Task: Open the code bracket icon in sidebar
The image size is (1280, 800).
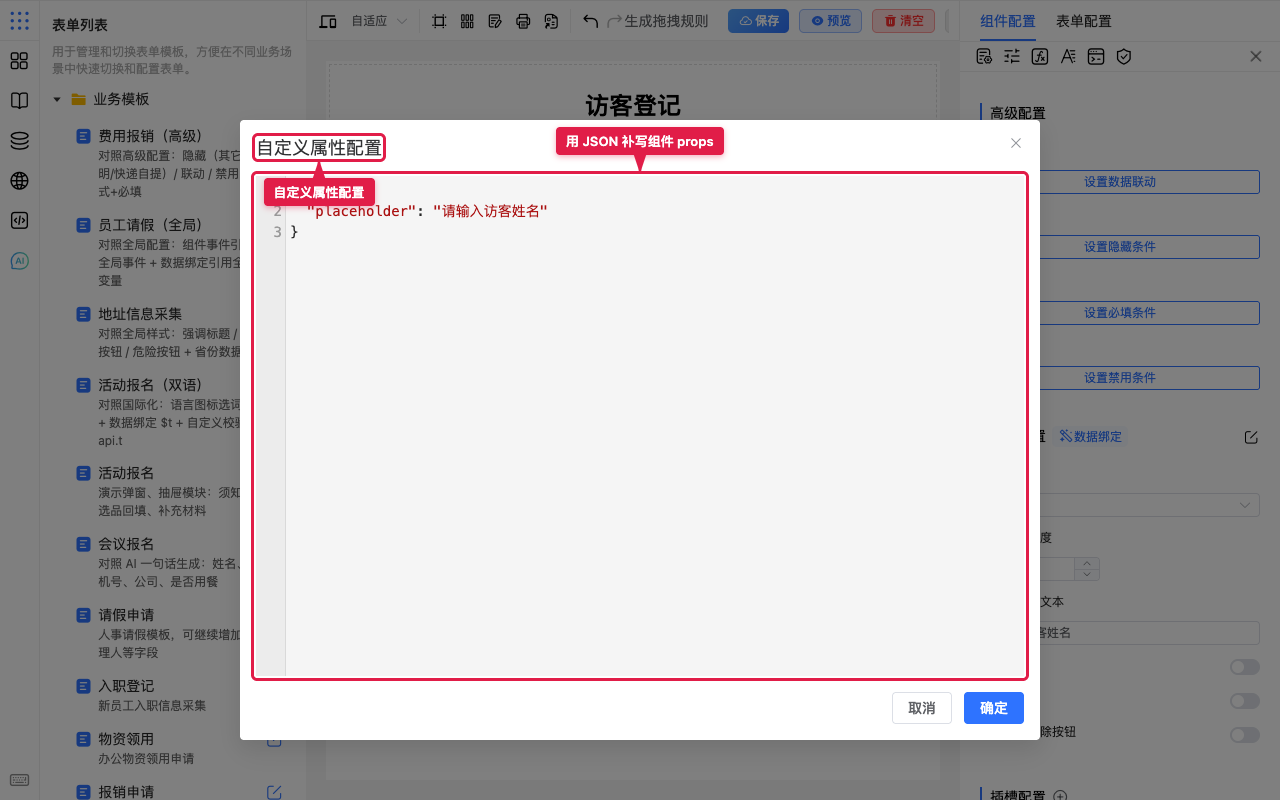Action: 19,221
